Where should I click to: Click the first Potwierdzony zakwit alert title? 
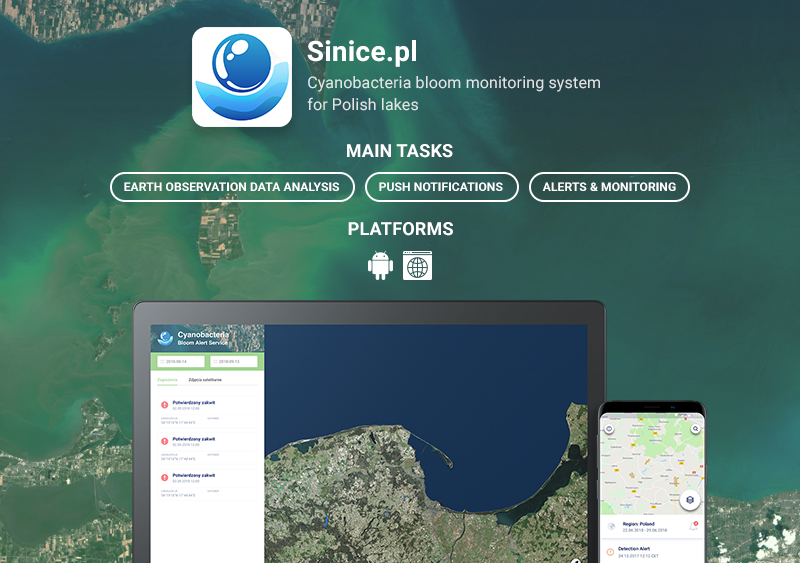(x=194, y=403)
